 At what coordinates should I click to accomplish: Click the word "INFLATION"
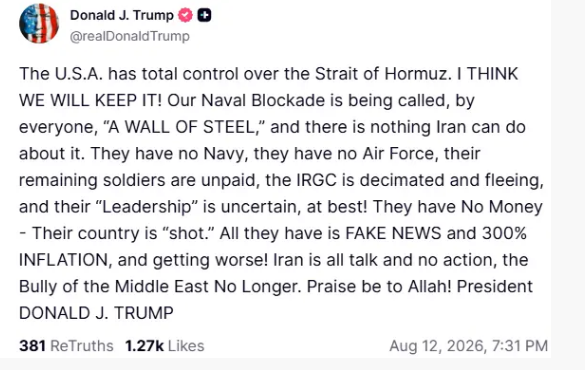(65, 260)
